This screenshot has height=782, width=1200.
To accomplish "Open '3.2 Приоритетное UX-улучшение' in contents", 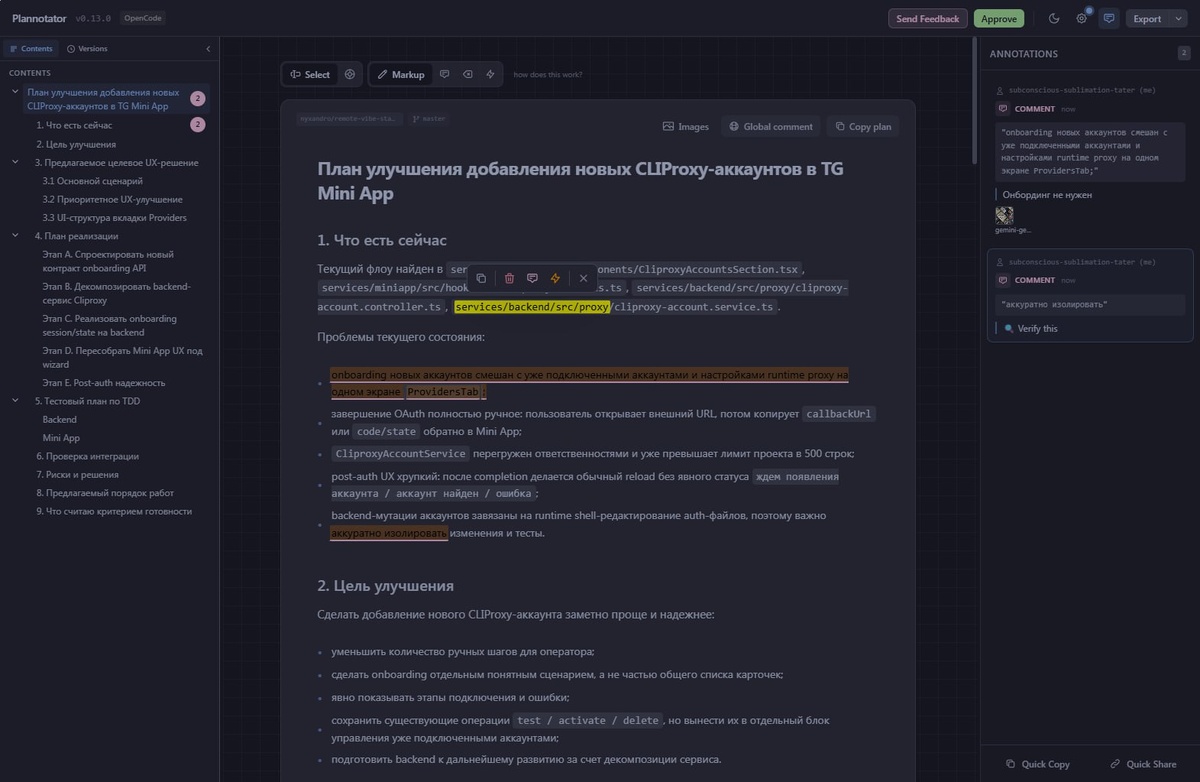I will 112,199.
